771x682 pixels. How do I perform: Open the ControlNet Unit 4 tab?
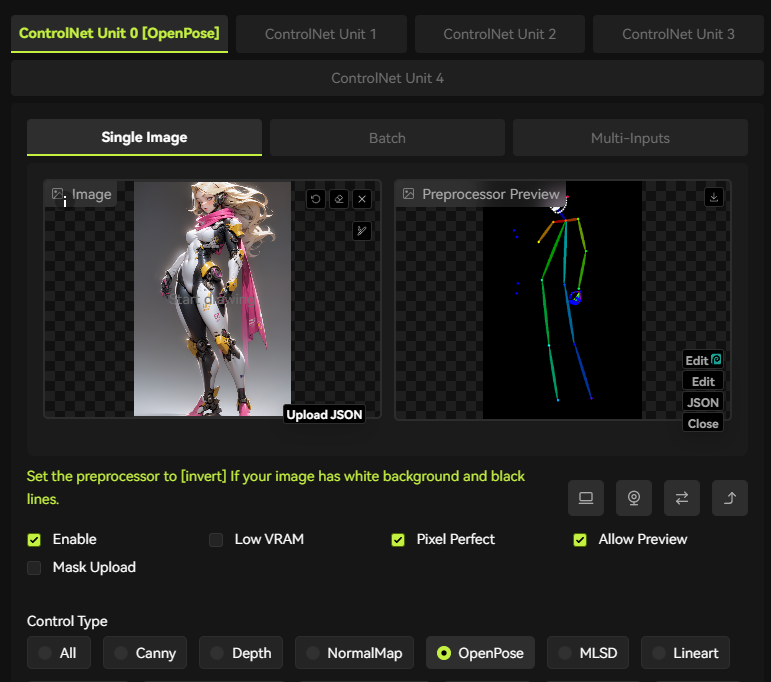(387, 78)
